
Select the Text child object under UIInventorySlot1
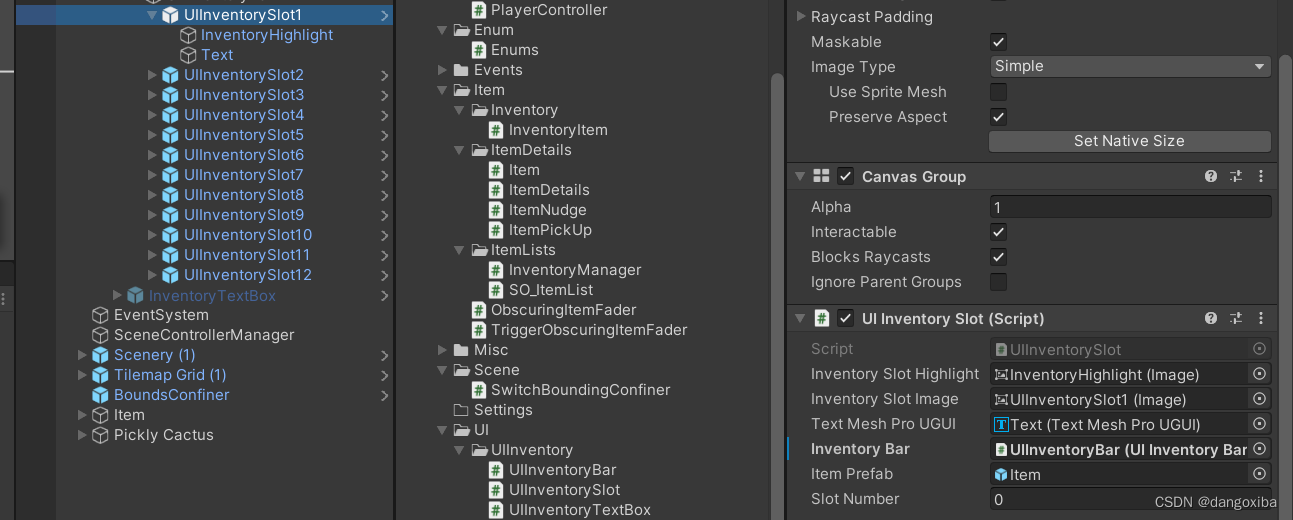click(217, 55)
